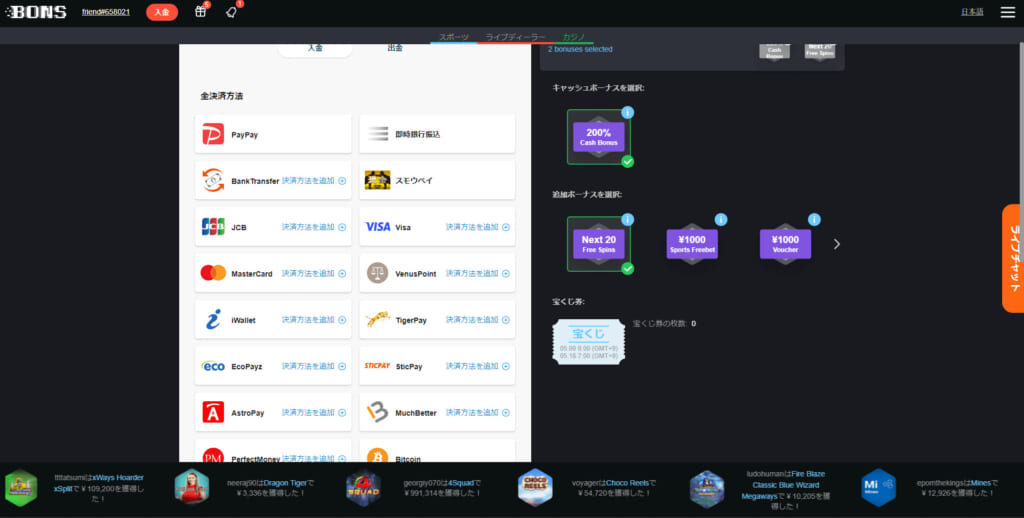Image resolution: width=1024 pixels, height=518 pixels.
Task: Click the Mines winner link
Action: click(x=980, y=483)
